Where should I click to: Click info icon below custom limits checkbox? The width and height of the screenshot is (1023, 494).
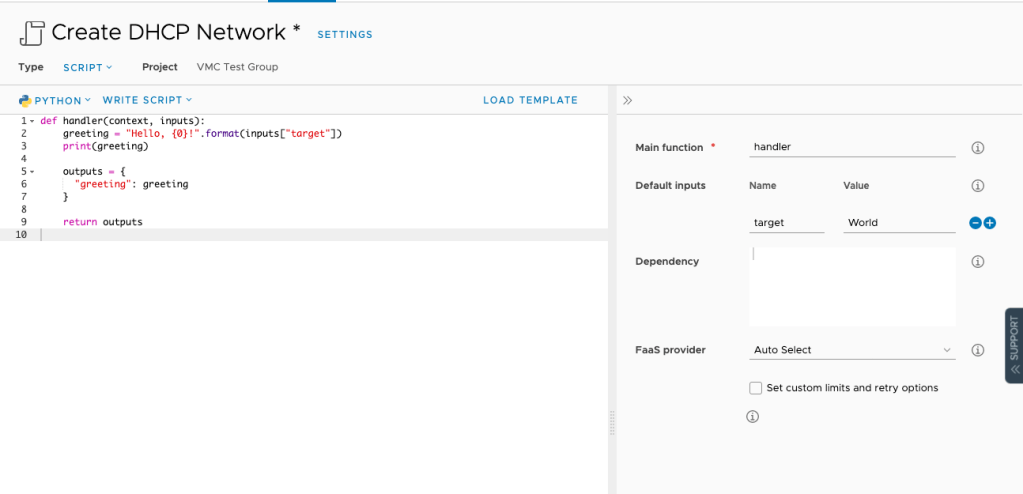coord(753,416)
